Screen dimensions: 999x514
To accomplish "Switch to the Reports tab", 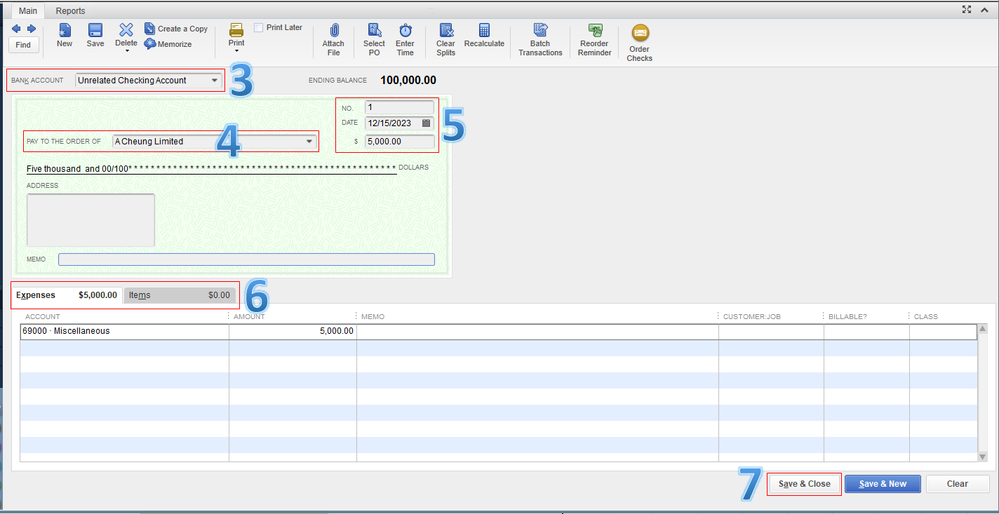I will [70, 11].
